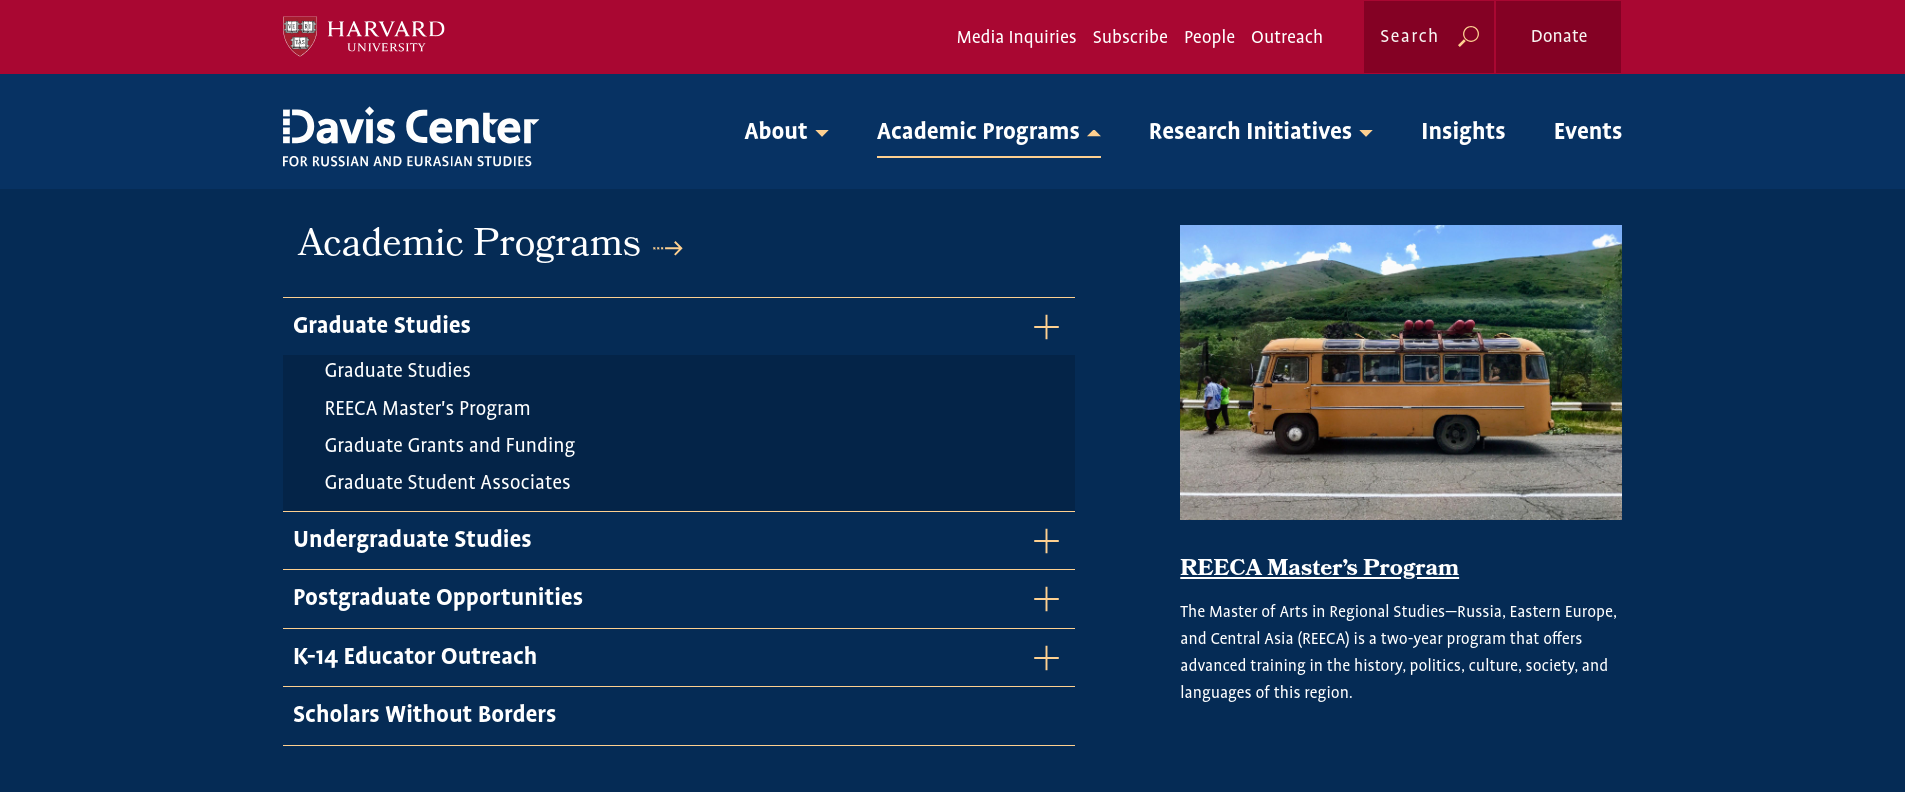Select Postgraduate Opportunities section title

[x=438, y=597]
